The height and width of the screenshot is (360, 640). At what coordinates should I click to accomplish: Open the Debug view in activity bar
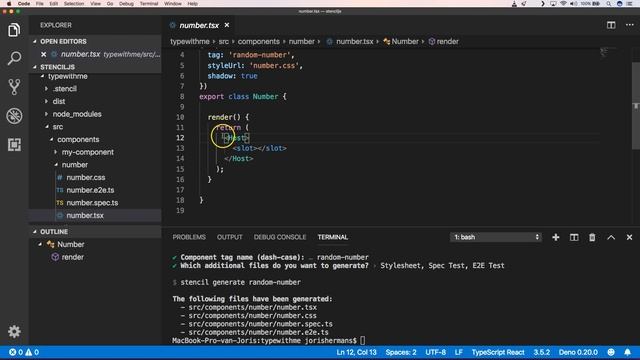(14, 116)
